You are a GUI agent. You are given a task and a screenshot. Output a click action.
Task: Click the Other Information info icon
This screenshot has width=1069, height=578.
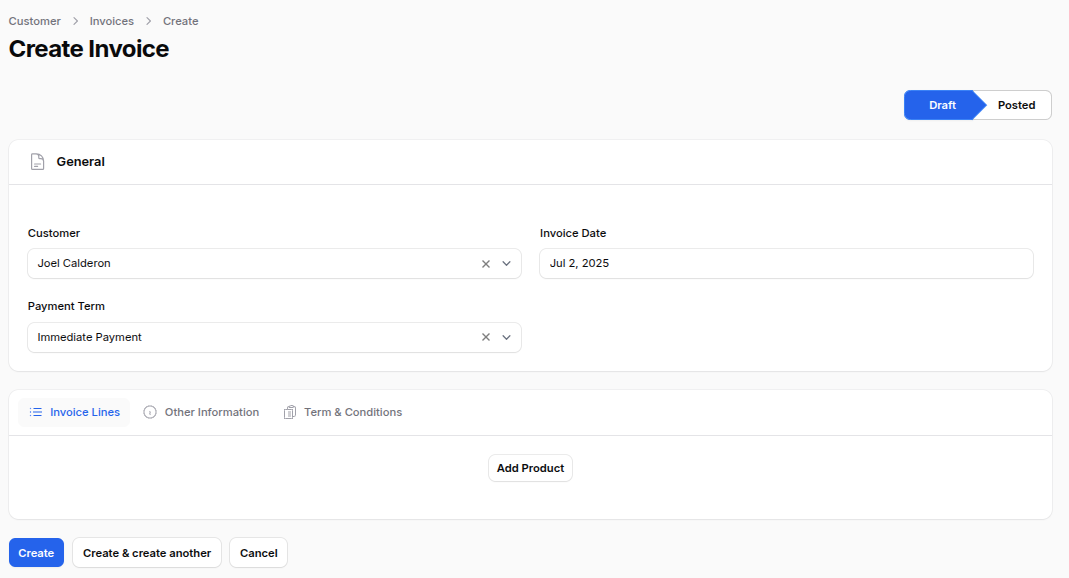pos(150,412)
